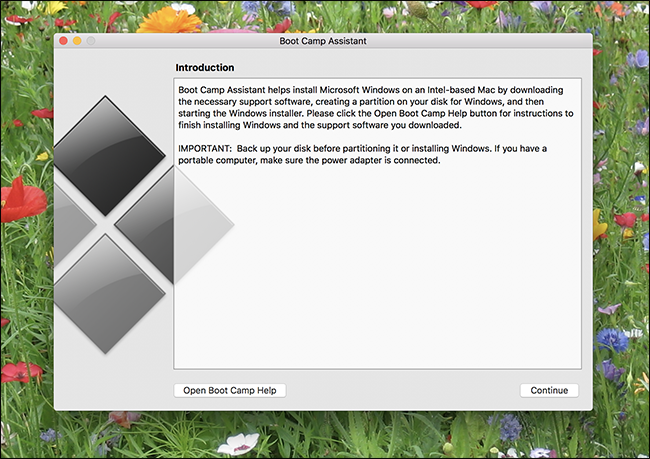Close the Boot Camp Assistant window
The image size is (650, 459).
click(63, 41)
